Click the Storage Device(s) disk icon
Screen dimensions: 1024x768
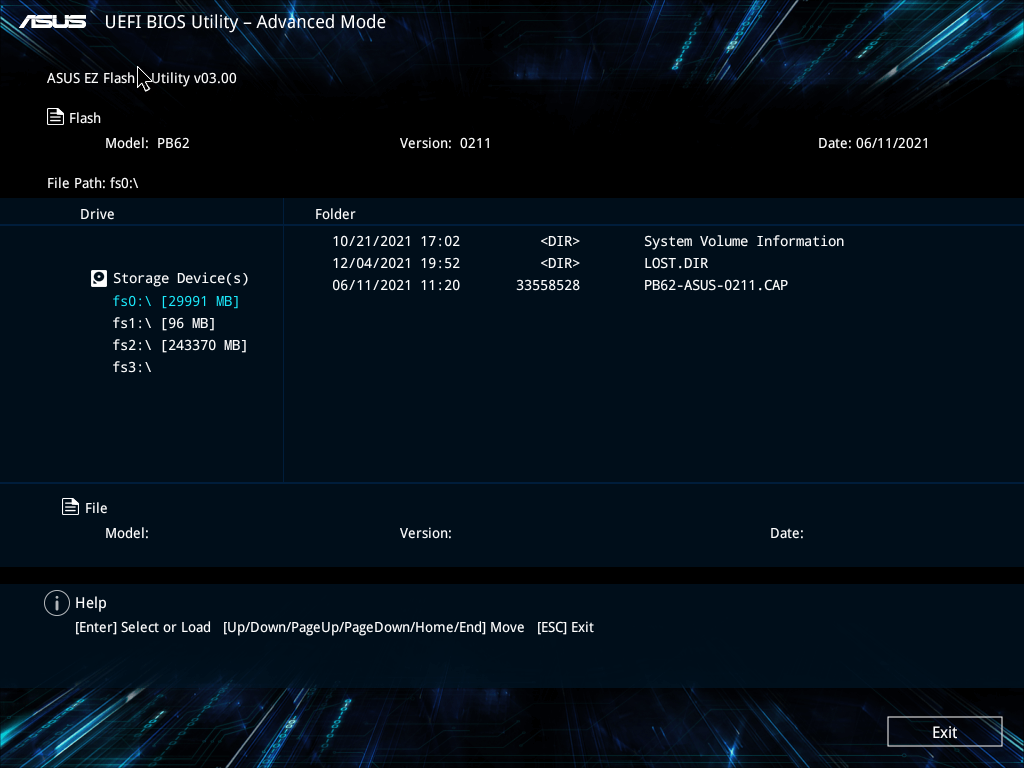tap(99, 279)
